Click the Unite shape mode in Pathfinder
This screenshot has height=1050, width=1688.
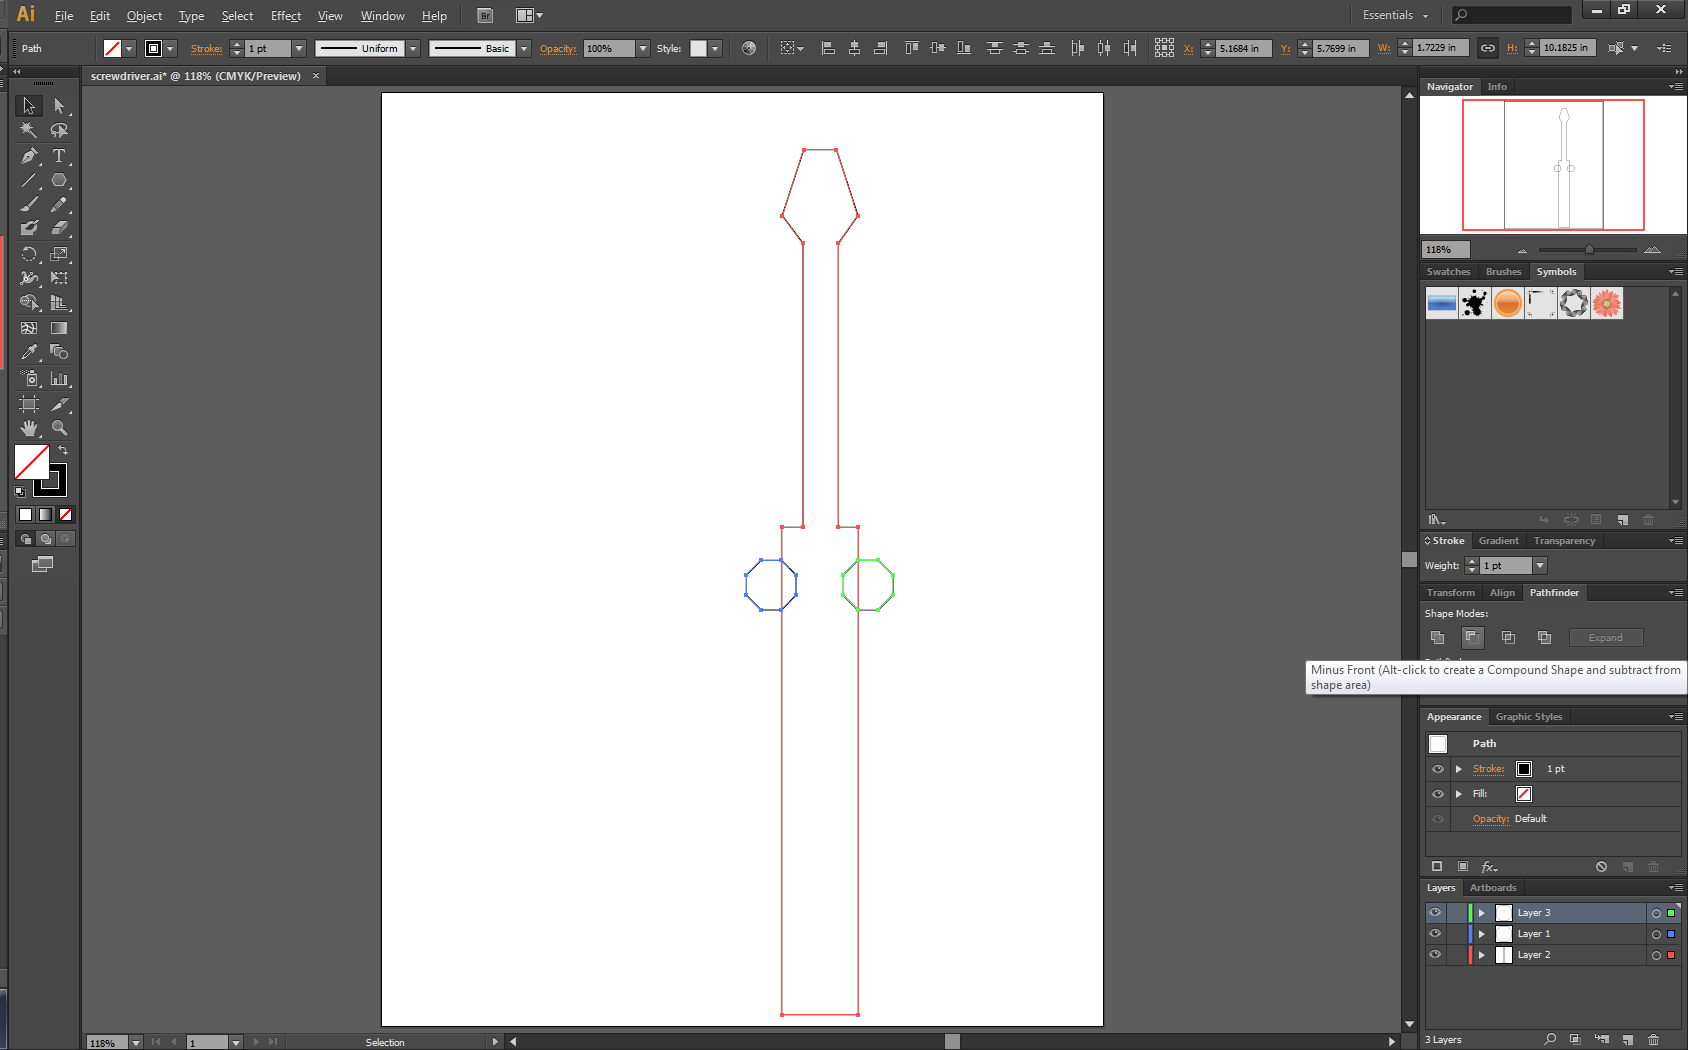click(x=1437, y=637)
